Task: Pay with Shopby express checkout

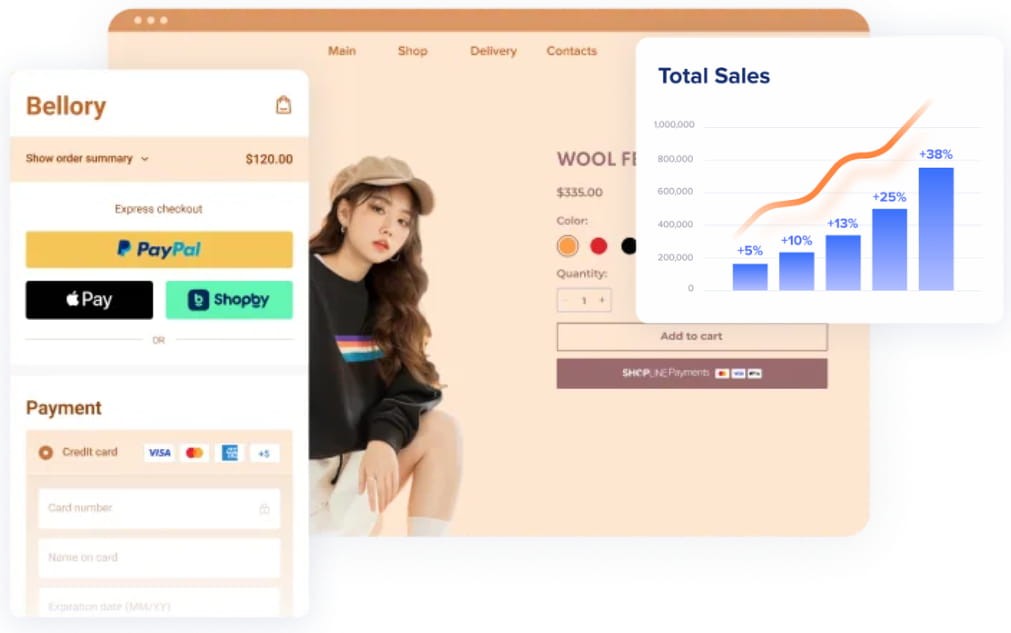Action: 228,300
